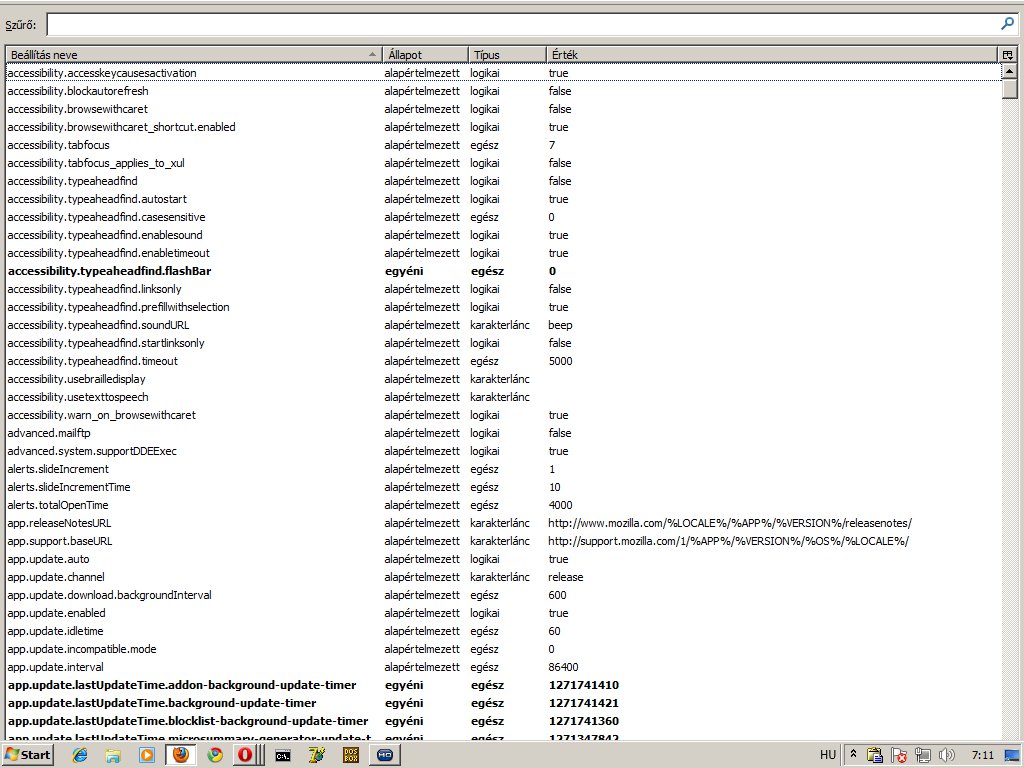Screen dimensions: 1024x768
Task: Click the clipboard tray icon
Action: click(874, 755)
